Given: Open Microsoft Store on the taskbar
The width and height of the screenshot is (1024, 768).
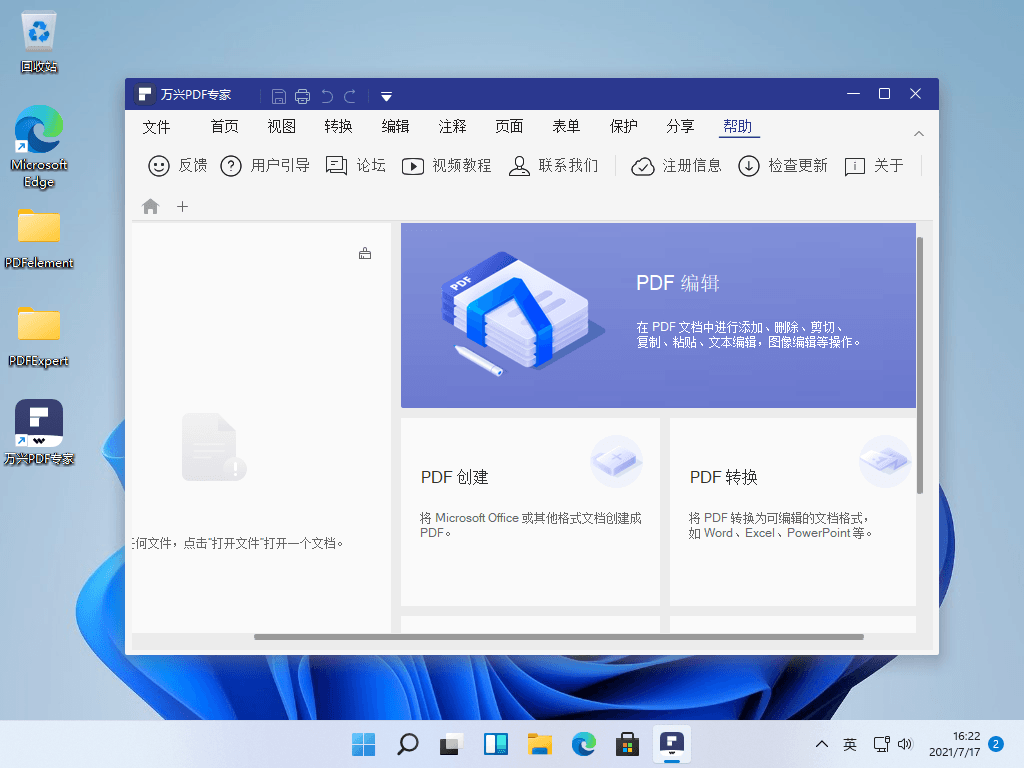Looking at the screenshot, I should point(627,744).
